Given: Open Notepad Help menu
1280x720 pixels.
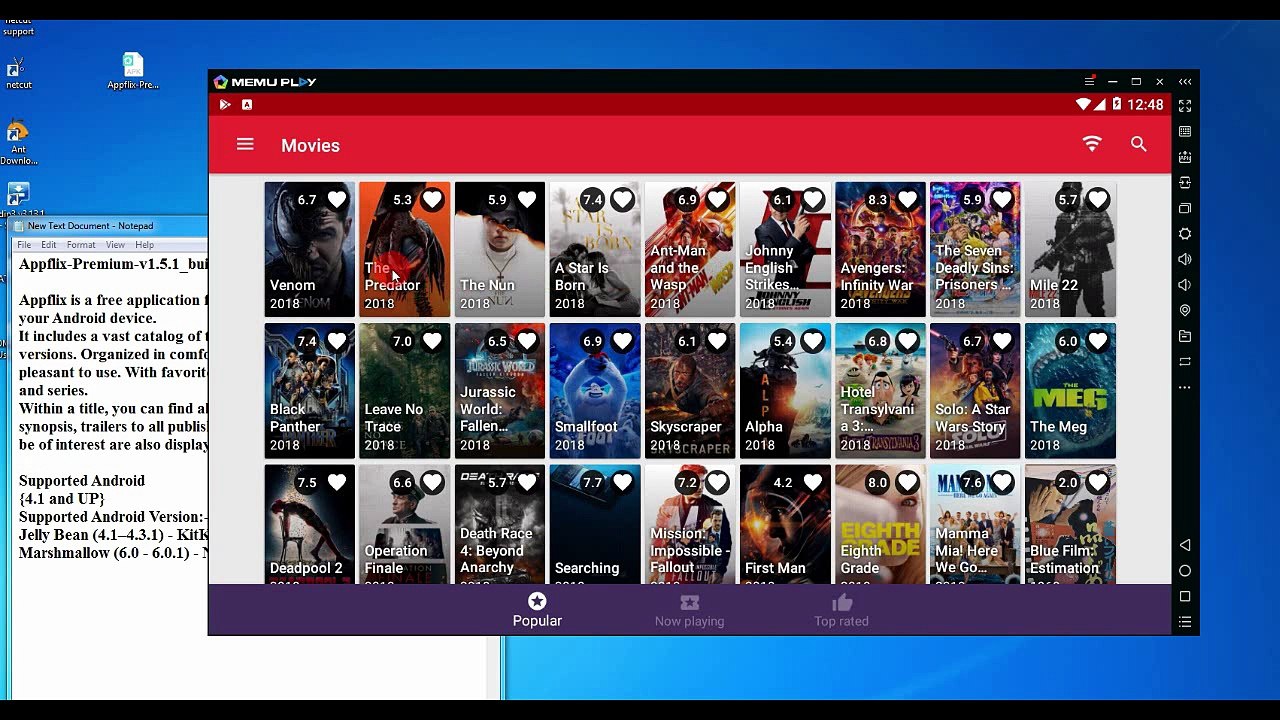Looking at the screenshot, I should 144,245.
